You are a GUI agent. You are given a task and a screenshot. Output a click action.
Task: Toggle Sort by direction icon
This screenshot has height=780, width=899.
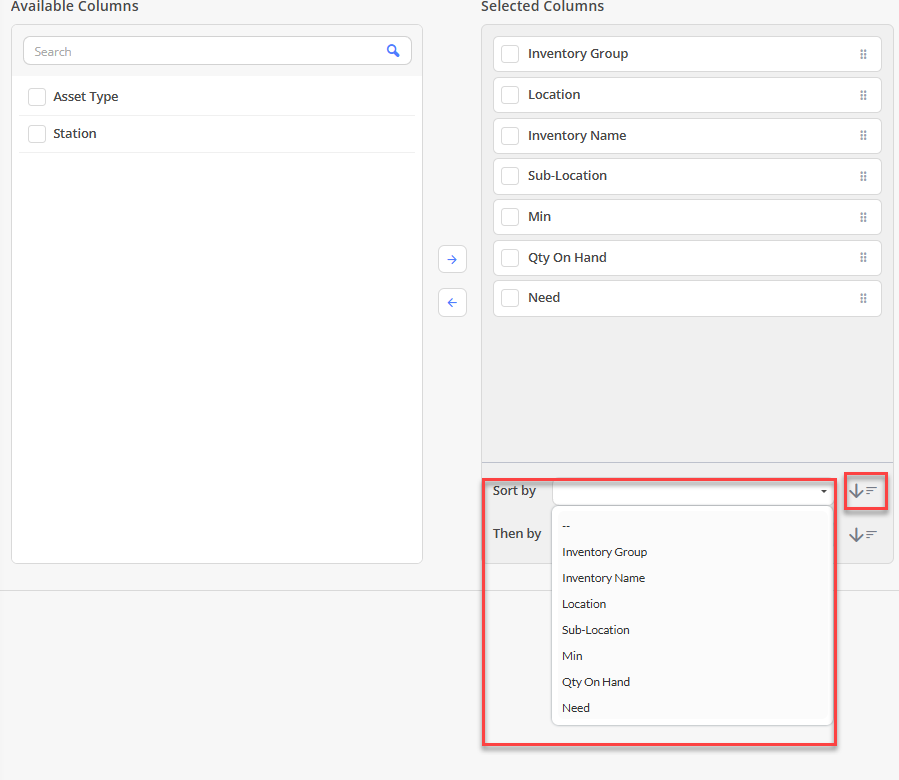863,490
